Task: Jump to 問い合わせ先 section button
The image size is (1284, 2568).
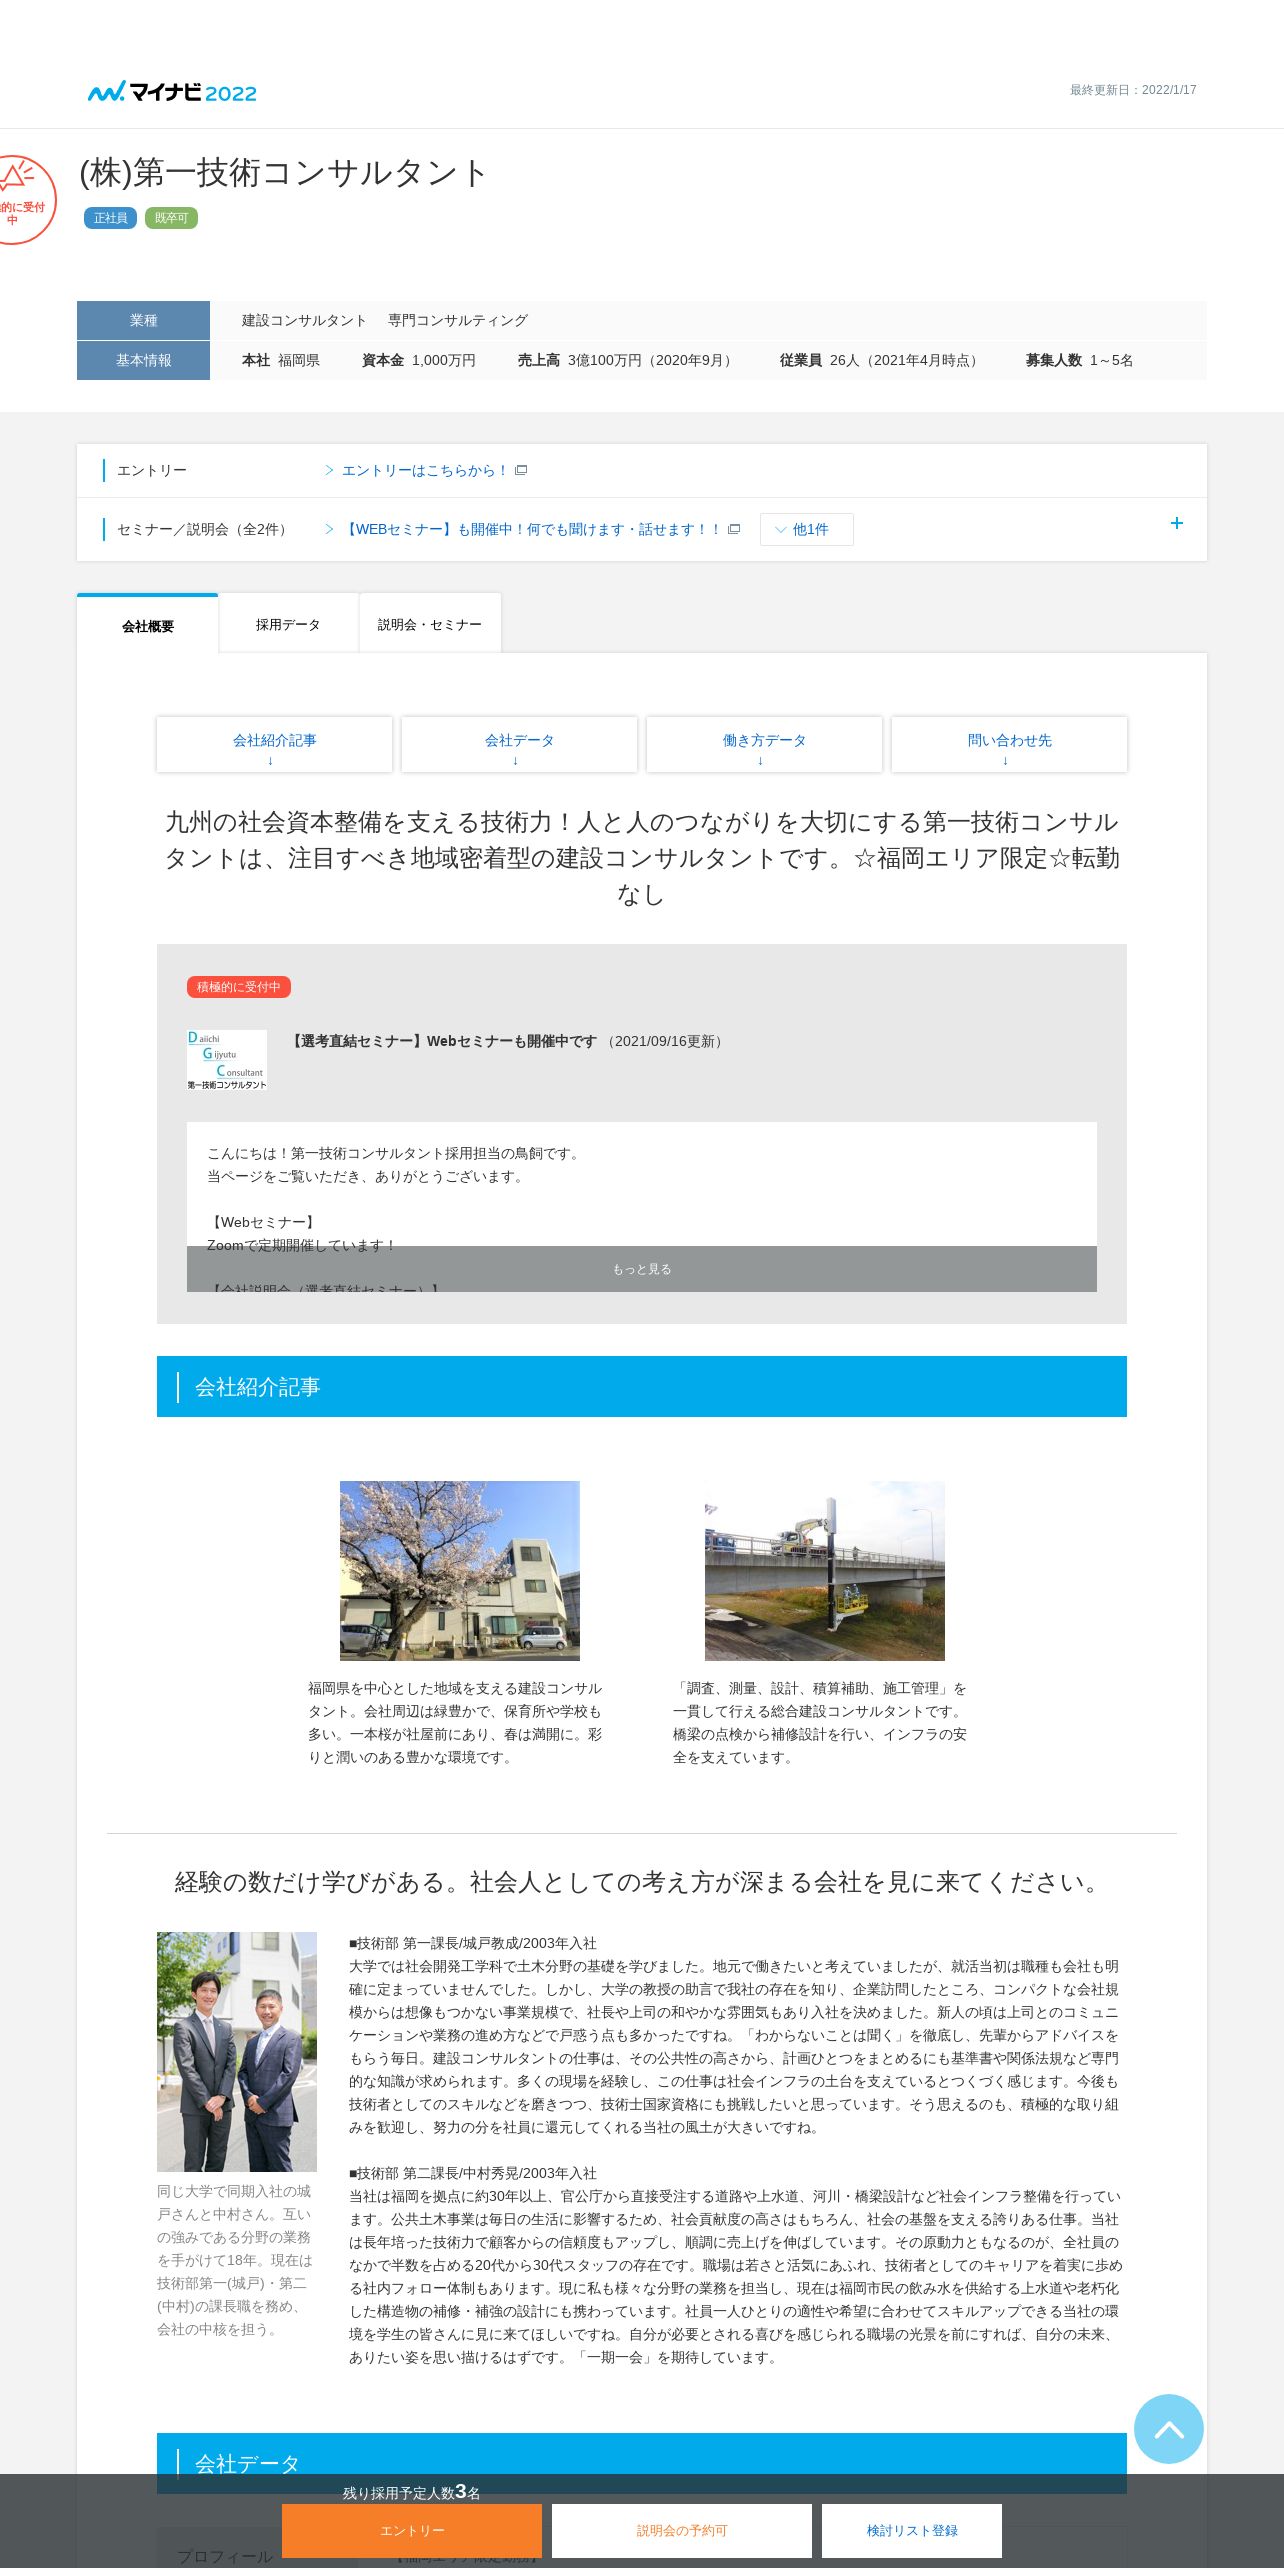Action: [x=1009, y=744]
